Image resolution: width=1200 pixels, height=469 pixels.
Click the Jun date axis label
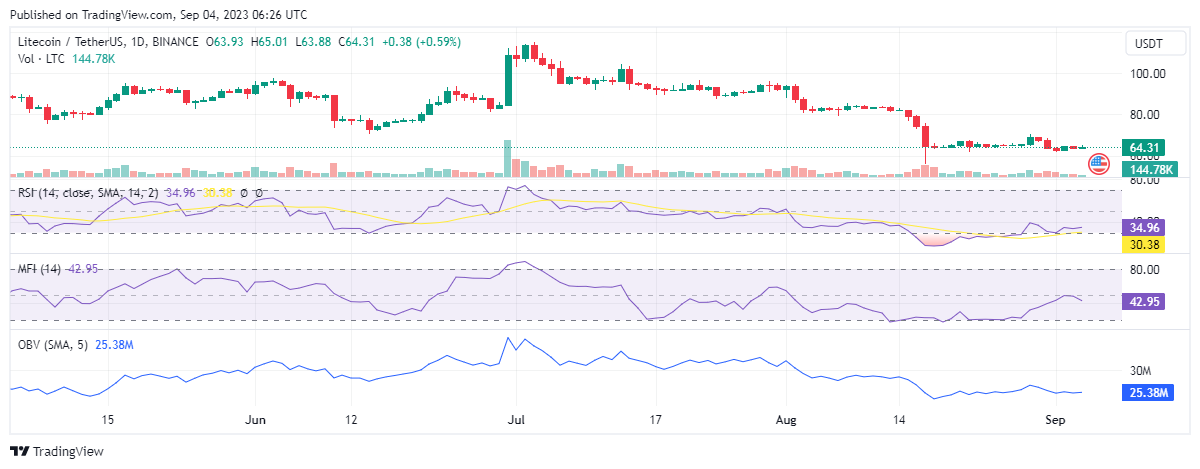[256, 420]
